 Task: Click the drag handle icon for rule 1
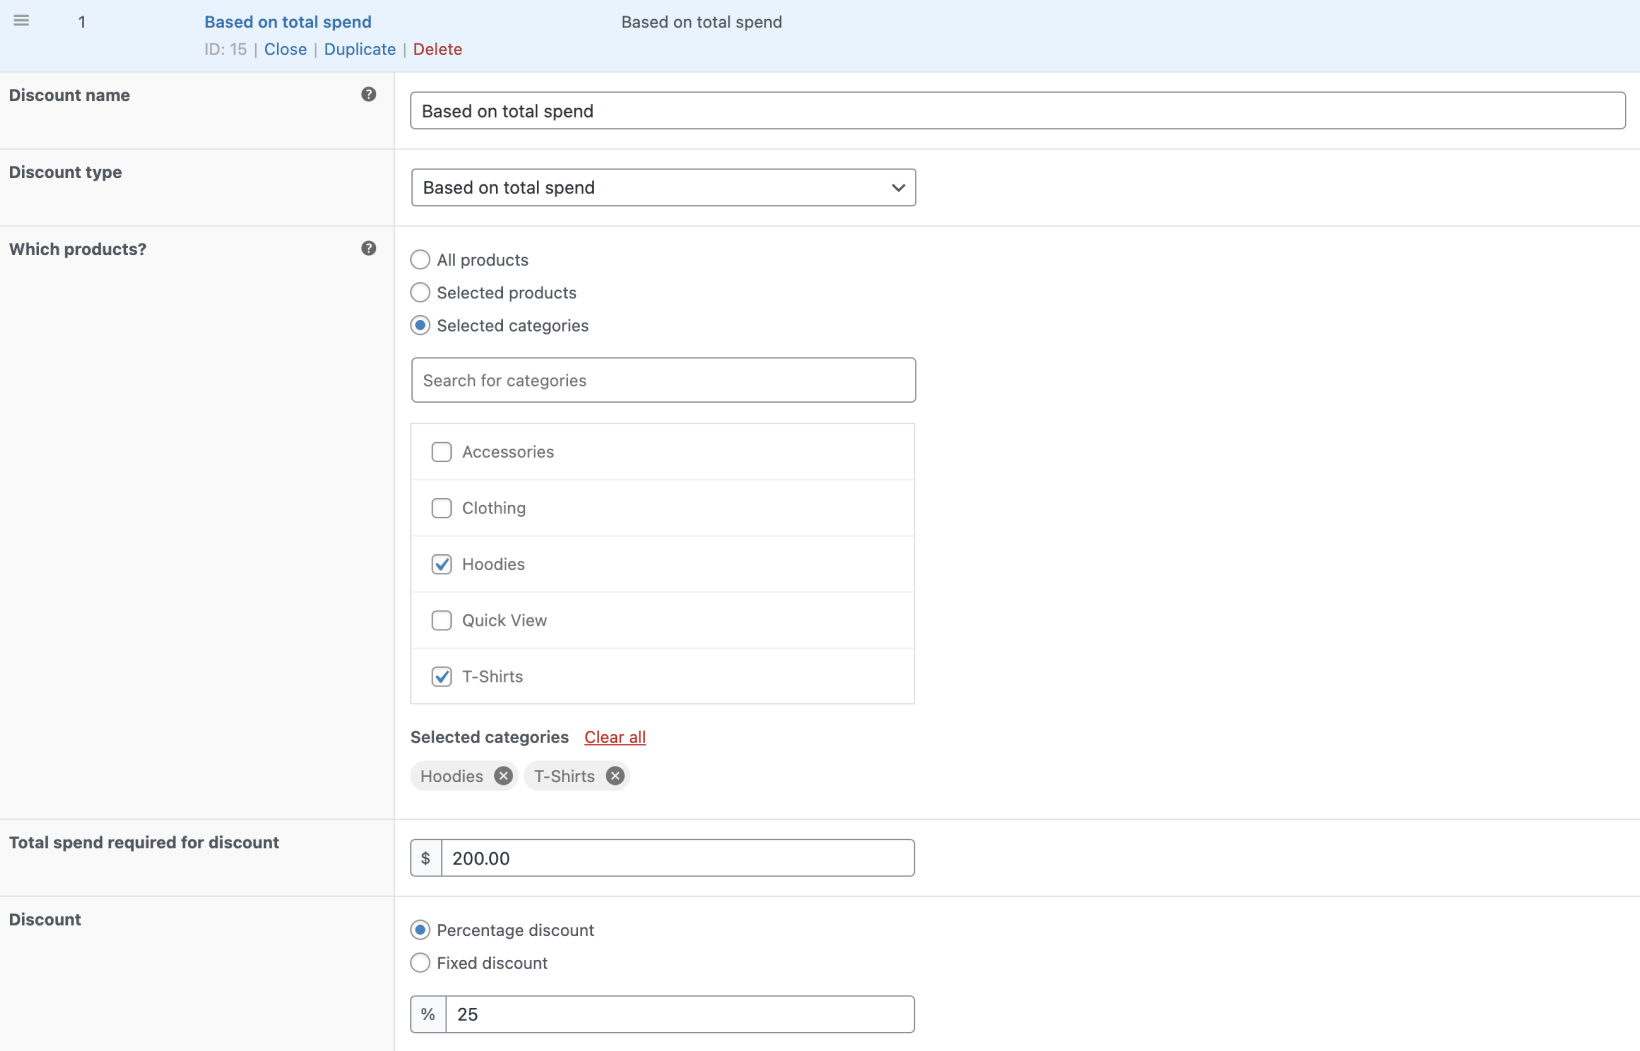21,21
